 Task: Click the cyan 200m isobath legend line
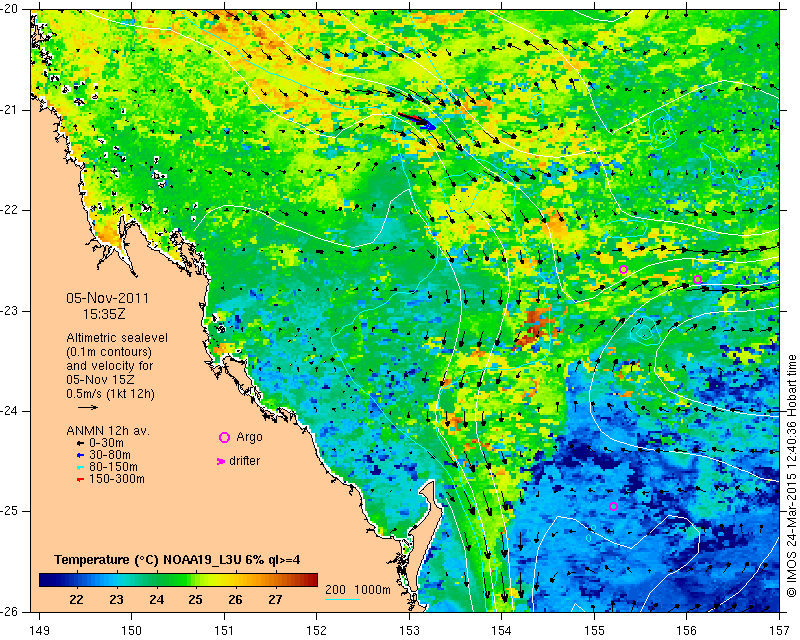[342, 599]
